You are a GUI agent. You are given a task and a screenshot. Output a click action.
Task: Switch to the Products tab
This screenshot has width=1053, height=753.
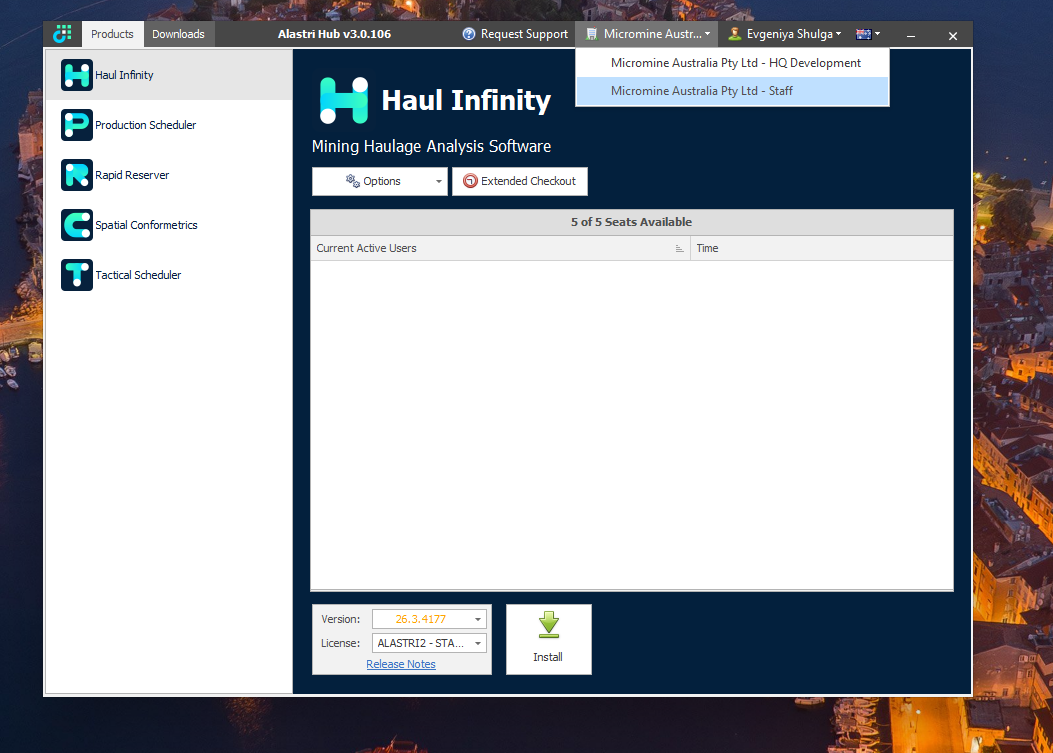(x=112, y=34)
